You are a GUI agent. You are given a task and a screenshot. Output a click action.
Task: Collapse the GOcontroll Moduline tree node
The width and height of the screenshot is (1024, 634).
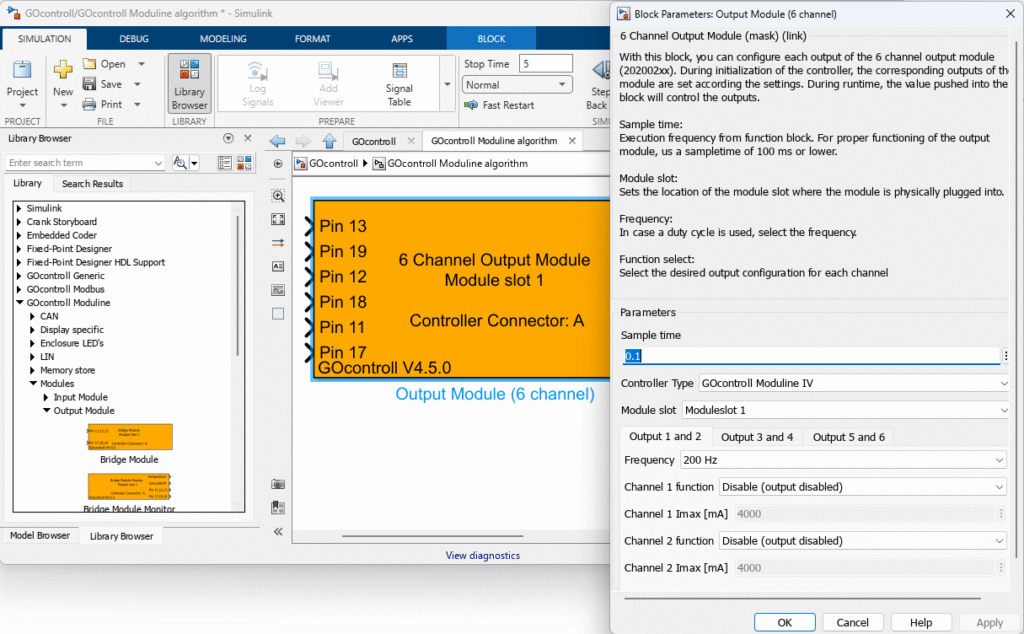click(x=19, y=302)
